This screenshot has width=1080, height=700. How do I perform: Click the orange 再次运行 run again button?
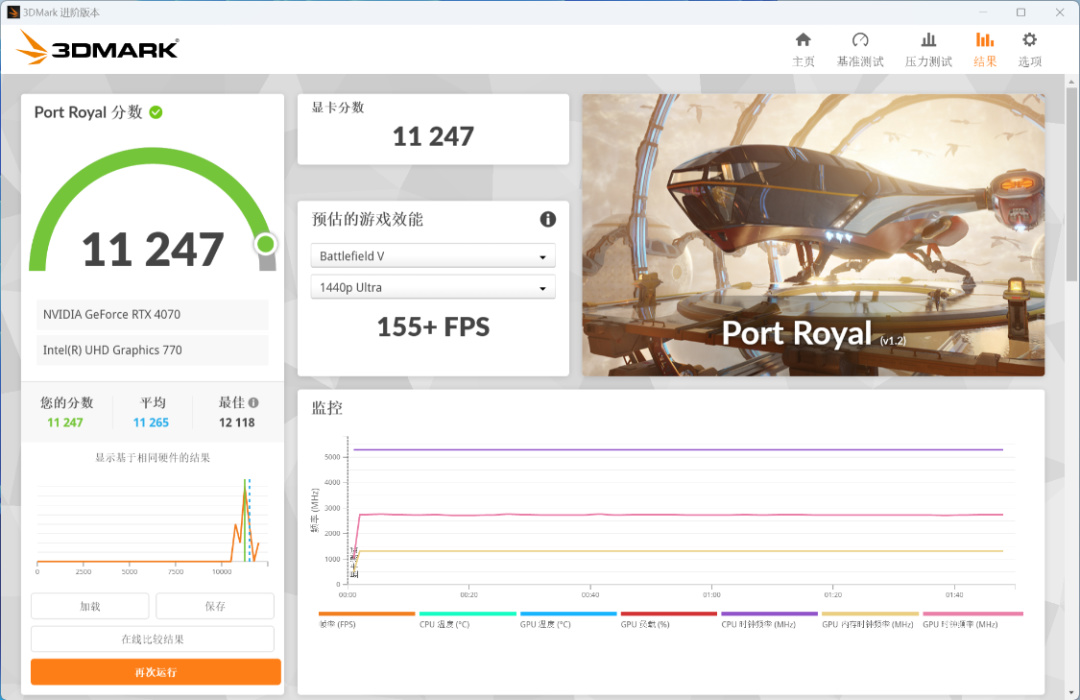tap(156, 672)
